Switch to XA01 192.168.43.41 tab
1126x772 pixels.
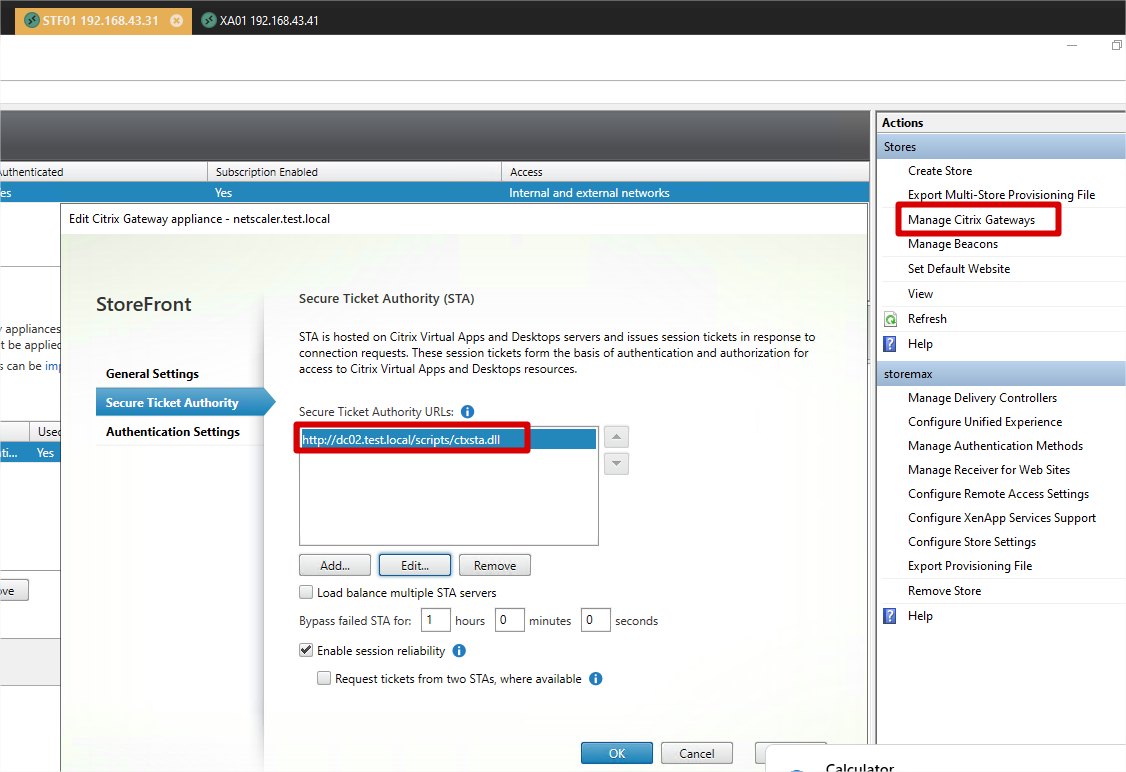259,21
